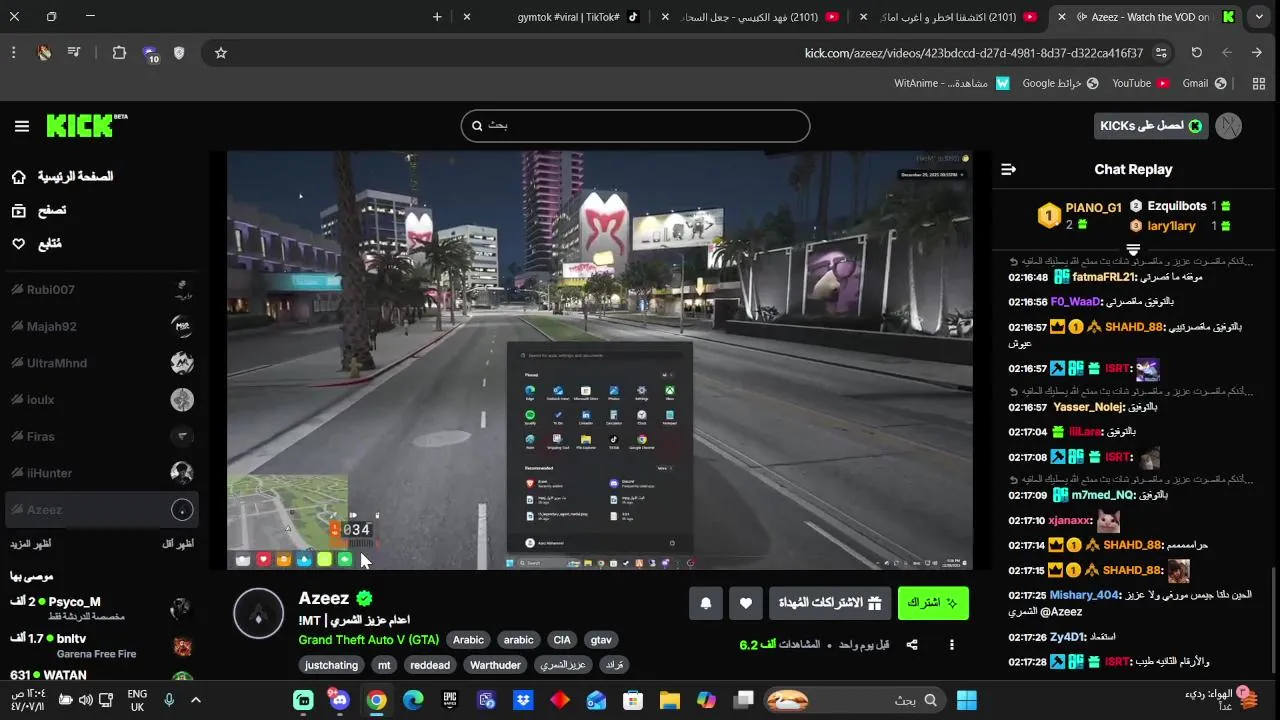Viewport: 1280px width, 720px height.
Task: Switch to the فهد الكبيسي YouTube tab
Action: click(760, 17)
